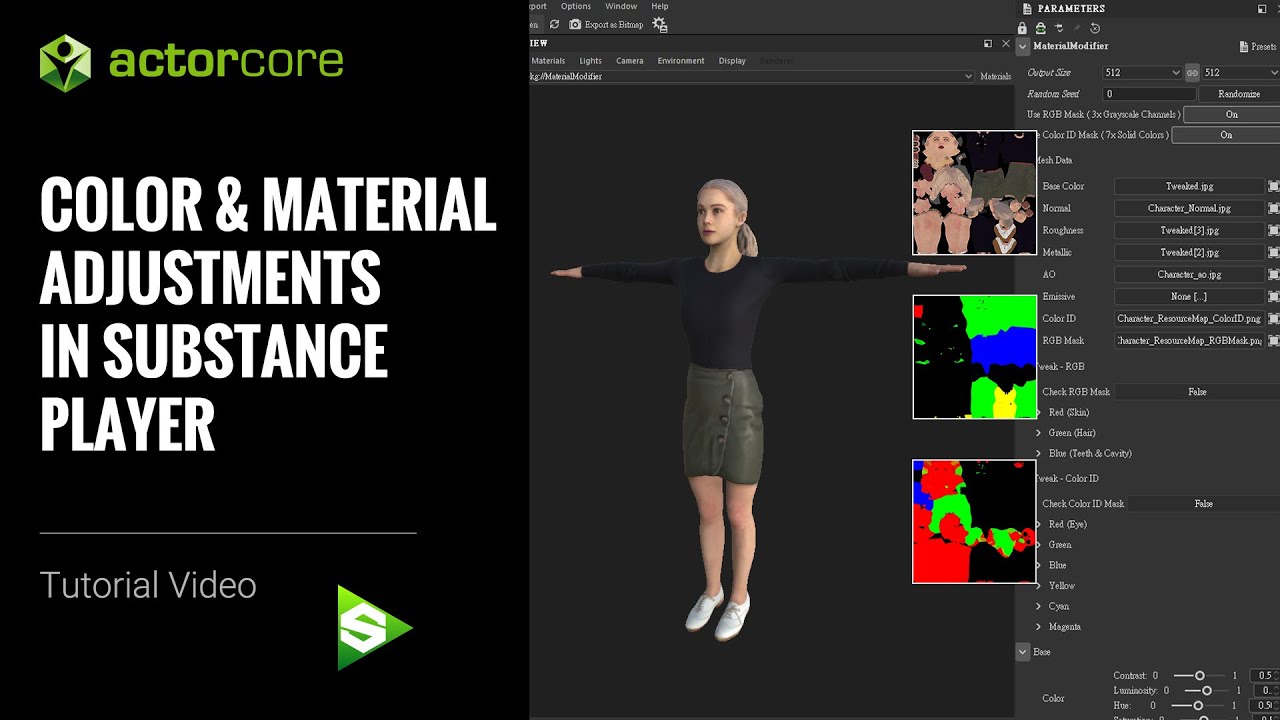Click the Export as Bitmap label
This screenshot has width=1280, height=720.
(x=614, y=24)
